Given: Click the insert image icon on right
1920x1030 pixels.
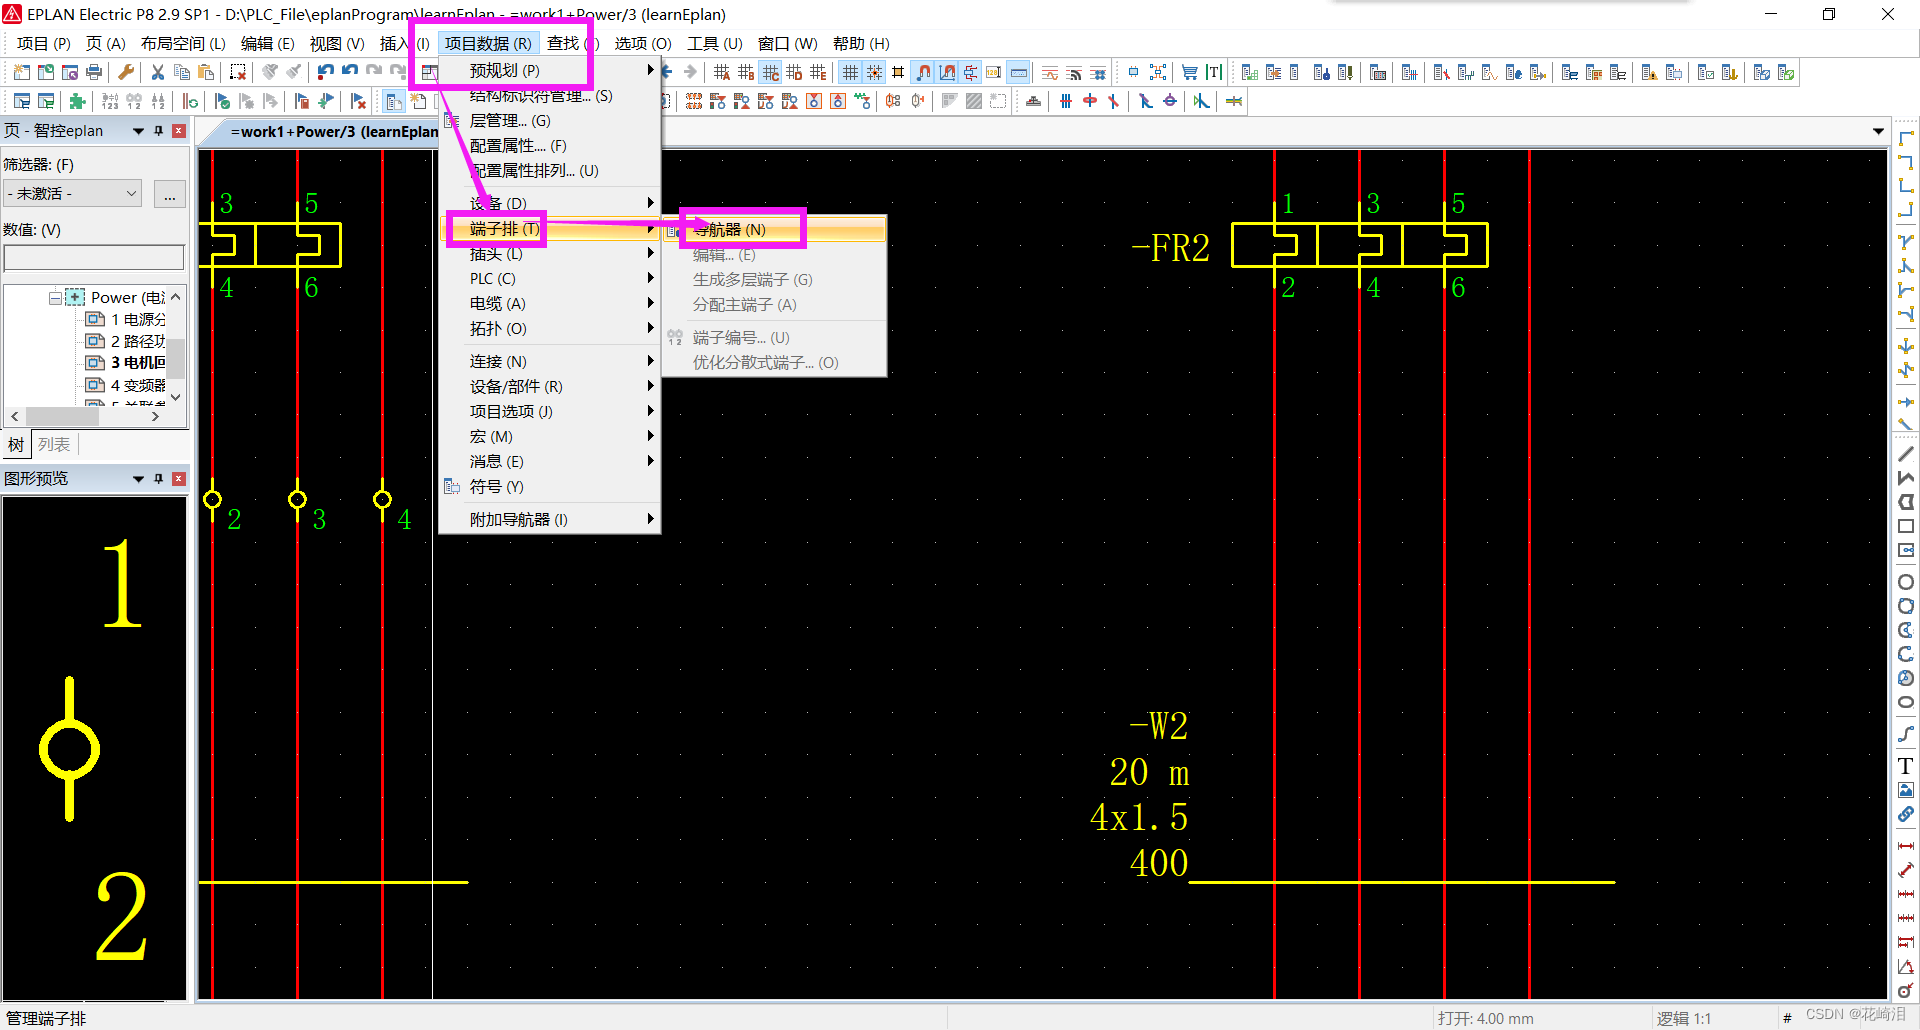Looking at the screenshot, I should [1906, 790].
